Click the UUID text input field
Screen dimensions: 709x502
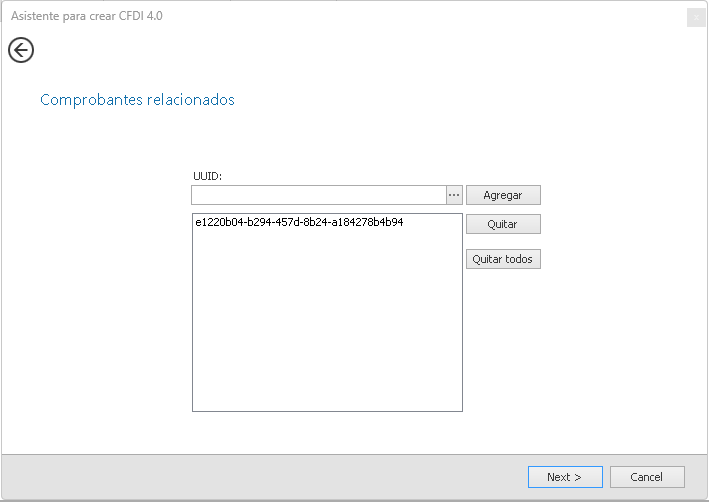[x=318, y=195]
